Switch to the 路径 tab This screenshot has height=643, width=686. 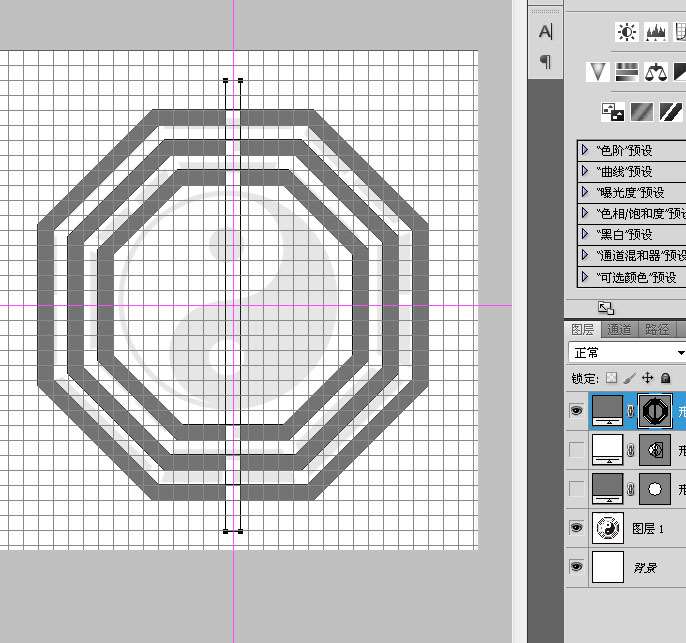[657, 329]
